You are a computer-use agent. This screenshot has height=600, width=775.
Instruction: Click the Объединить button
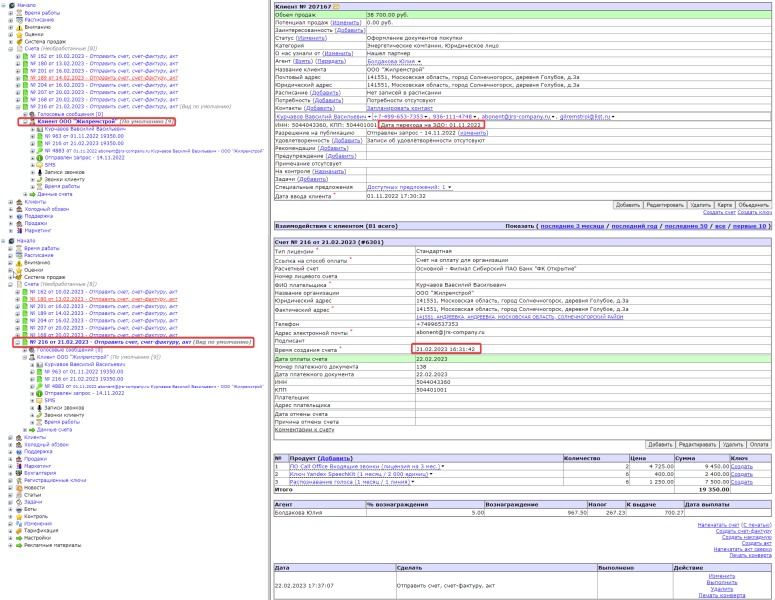click(753, 205)
